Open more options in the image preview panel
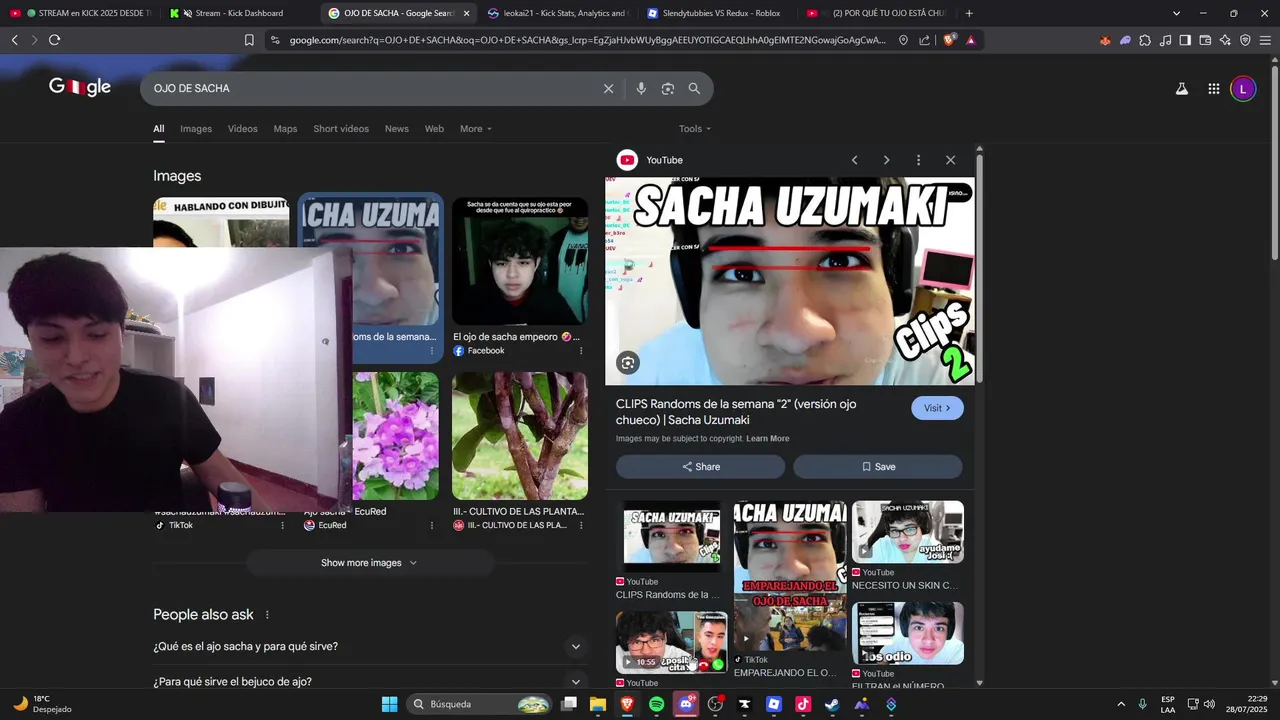This screenshot has width=1280, height=720. pyautogui.click(x=918, y=160)
